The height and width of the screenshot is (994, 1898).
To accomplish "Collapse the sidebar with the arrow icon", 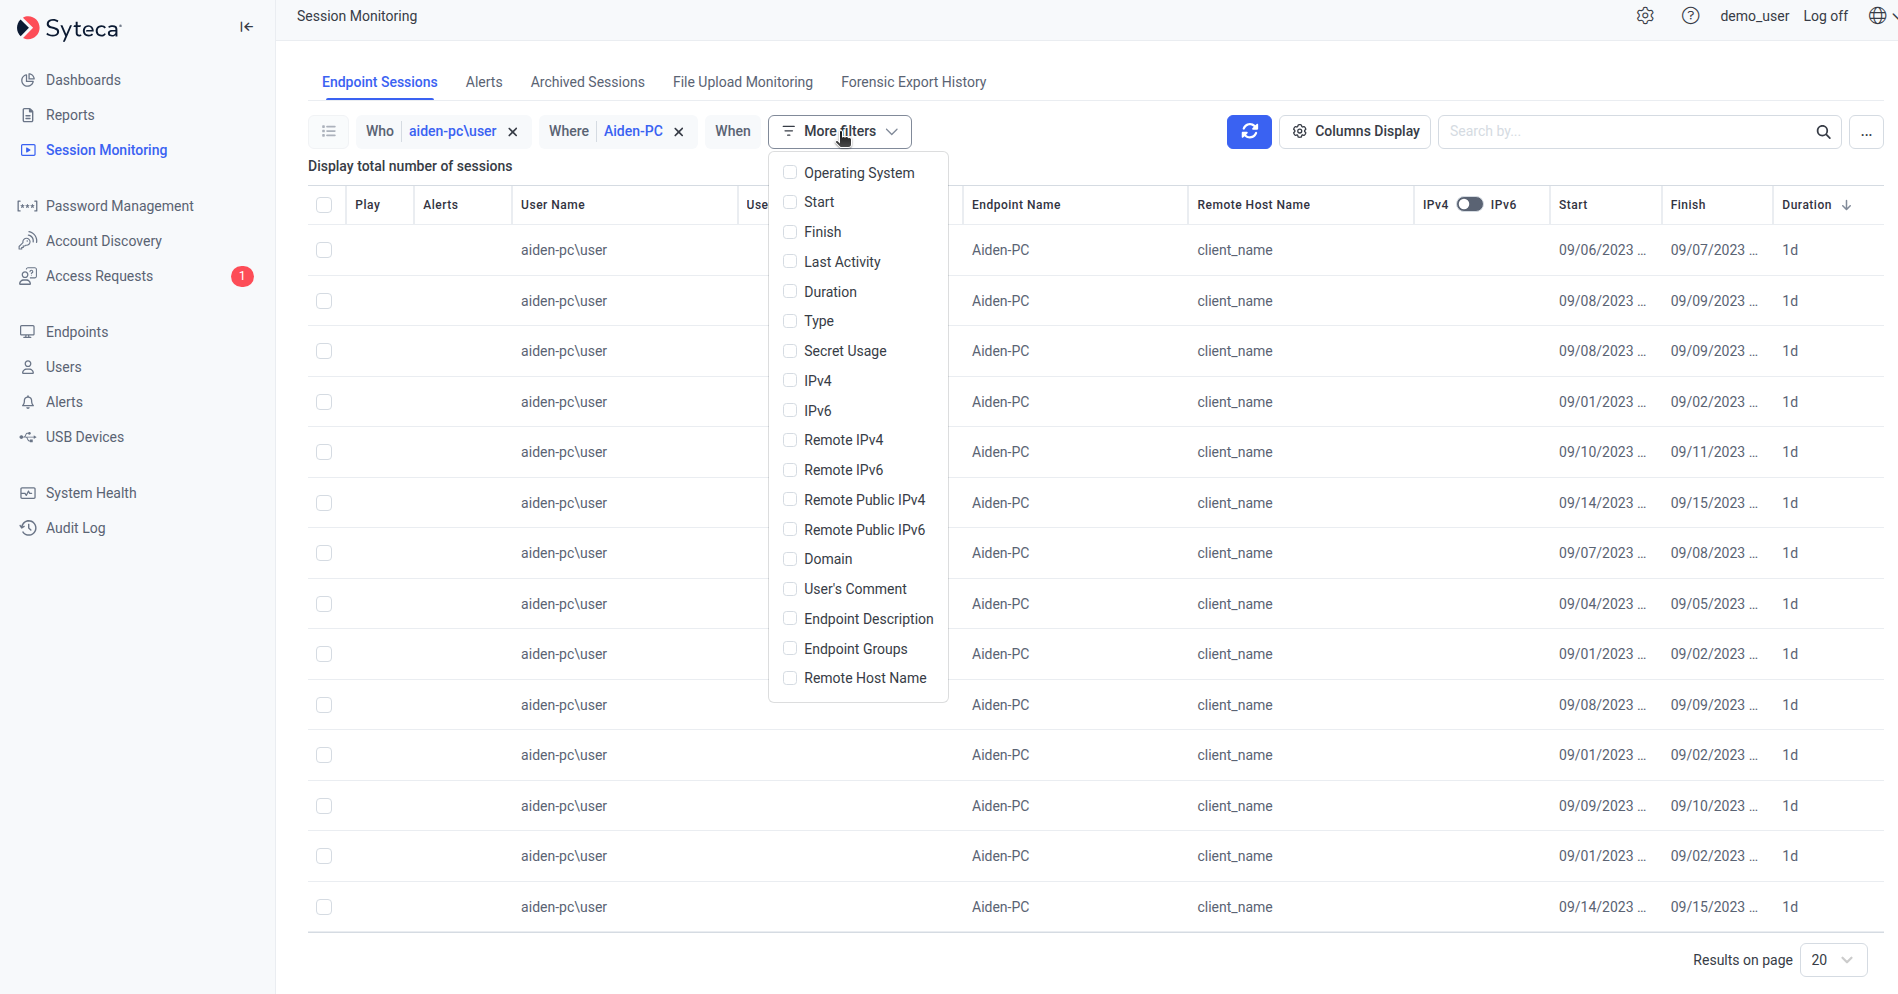I will (x=246, y=27).
